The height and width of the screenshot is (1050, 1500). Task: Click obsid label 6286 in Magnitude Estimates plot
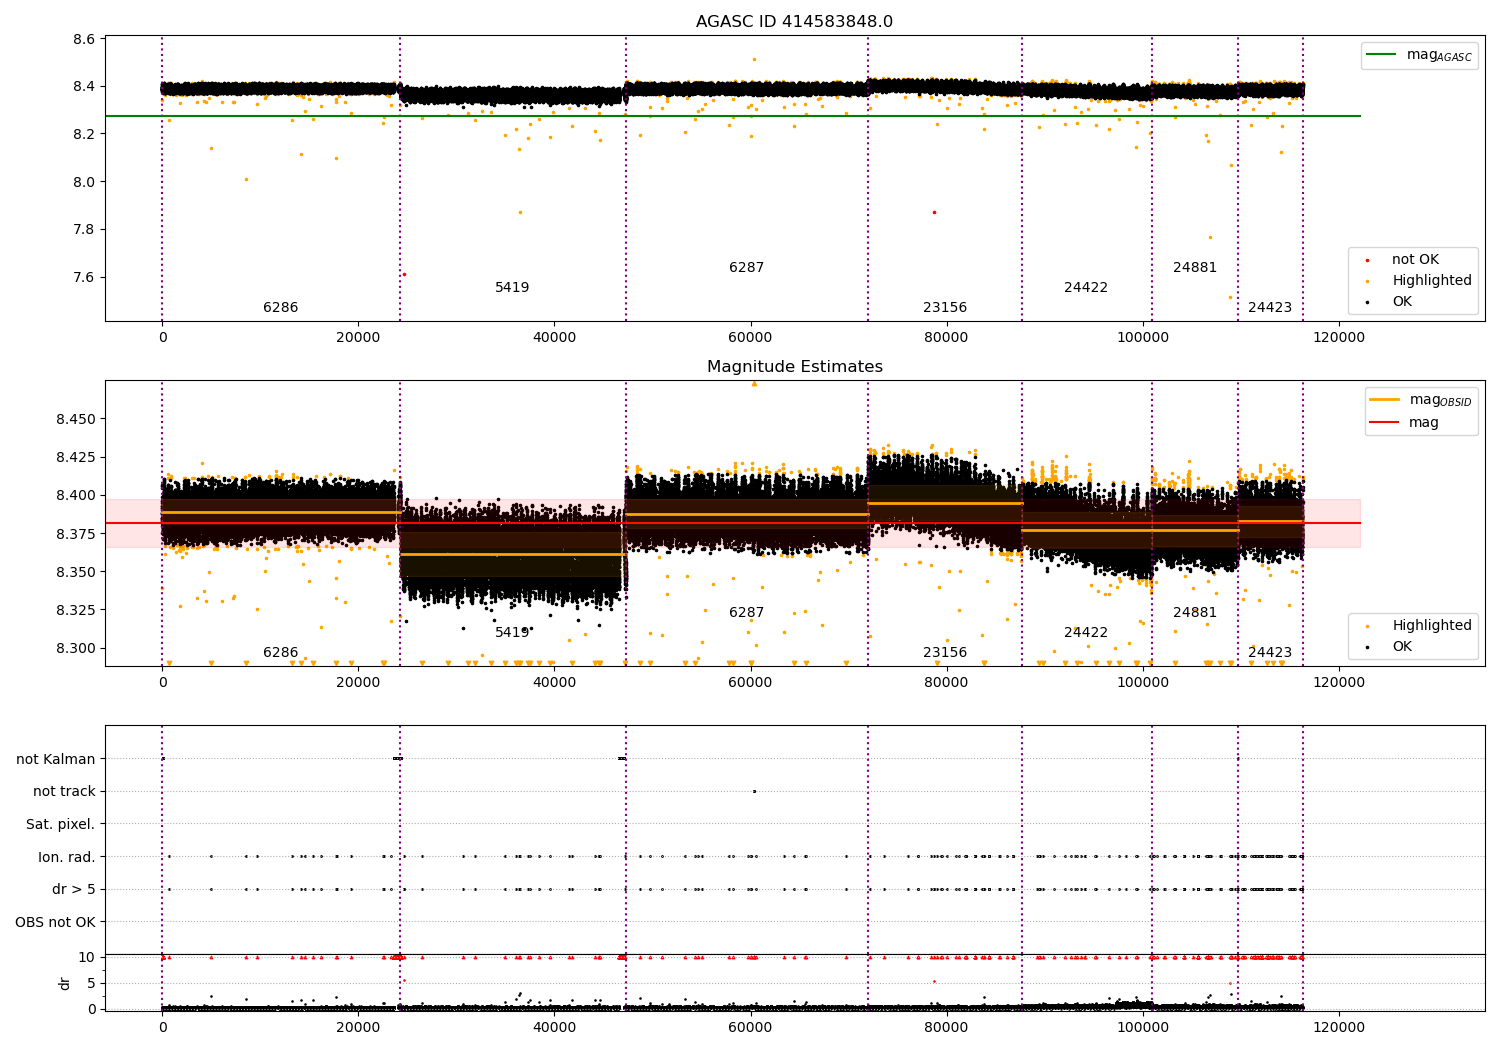coord(280,653)
